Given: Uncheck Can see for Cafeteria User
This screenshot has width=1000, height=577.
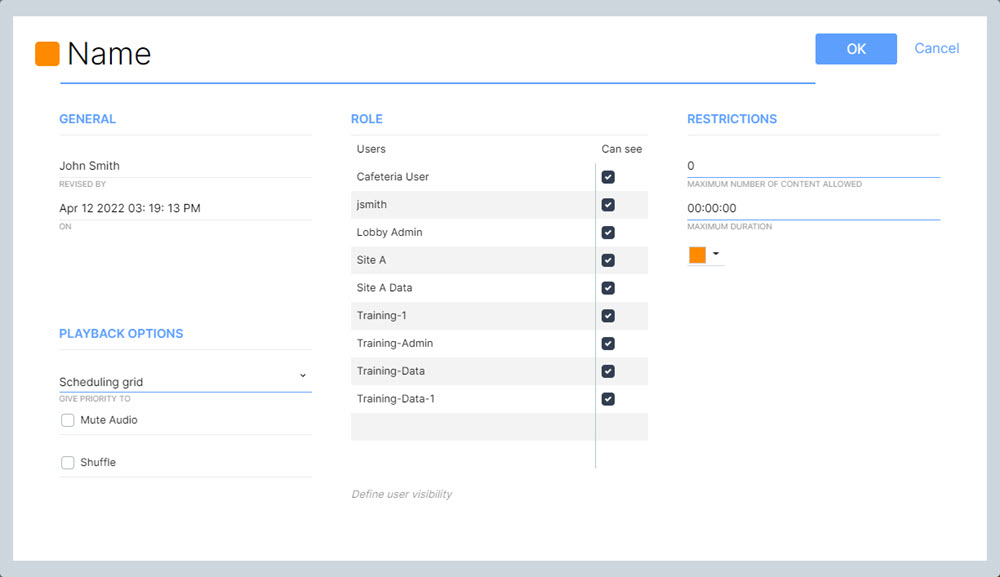Looking at the screenshot, I should coord(608,177).
